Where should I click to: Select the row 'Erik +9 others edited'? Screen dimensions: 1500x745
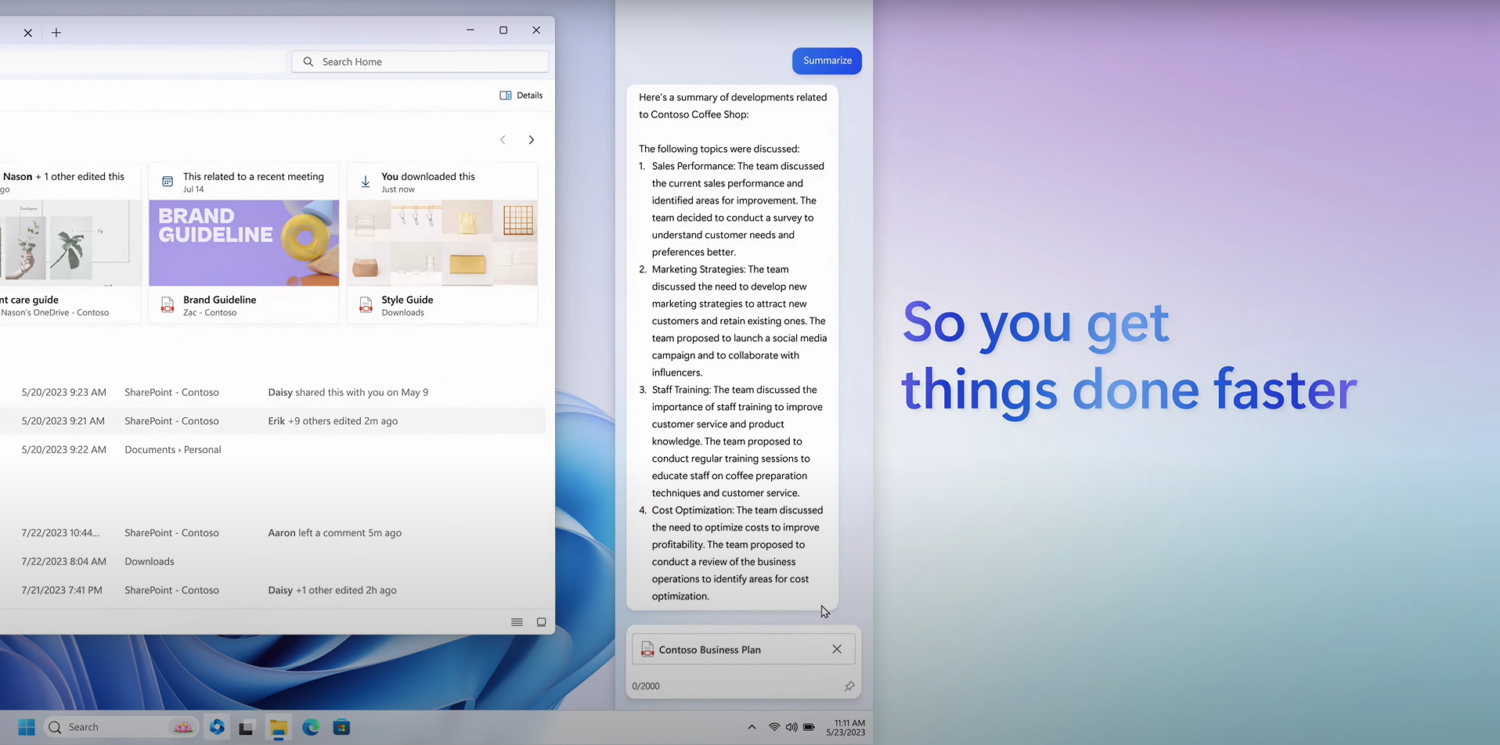273,421
